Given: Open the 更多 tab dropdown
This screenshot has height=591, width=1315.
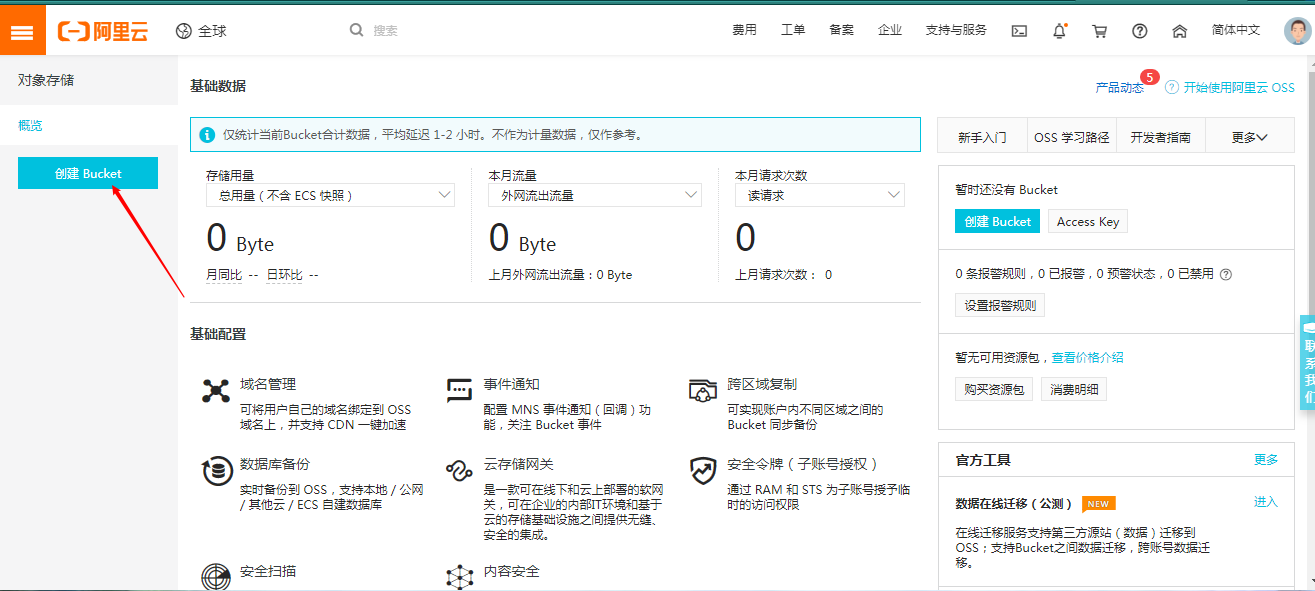Looking at the screenshot, I should [1250, 137].
